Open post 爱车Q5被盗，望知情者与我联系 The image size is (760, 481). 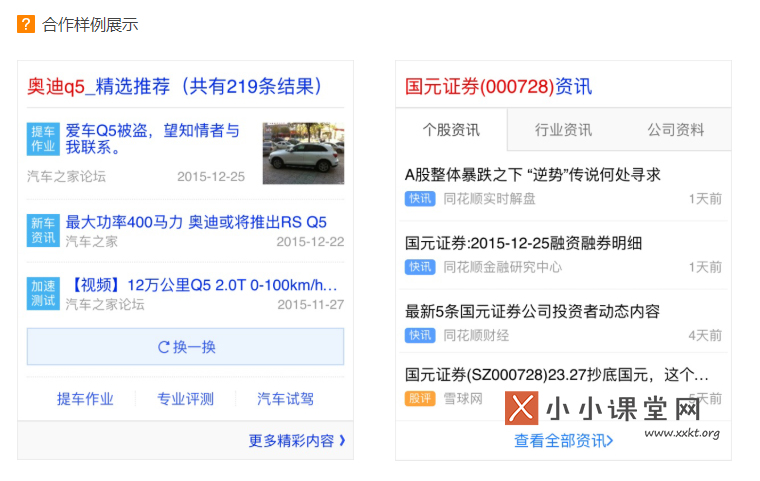[x=153, y=139]
